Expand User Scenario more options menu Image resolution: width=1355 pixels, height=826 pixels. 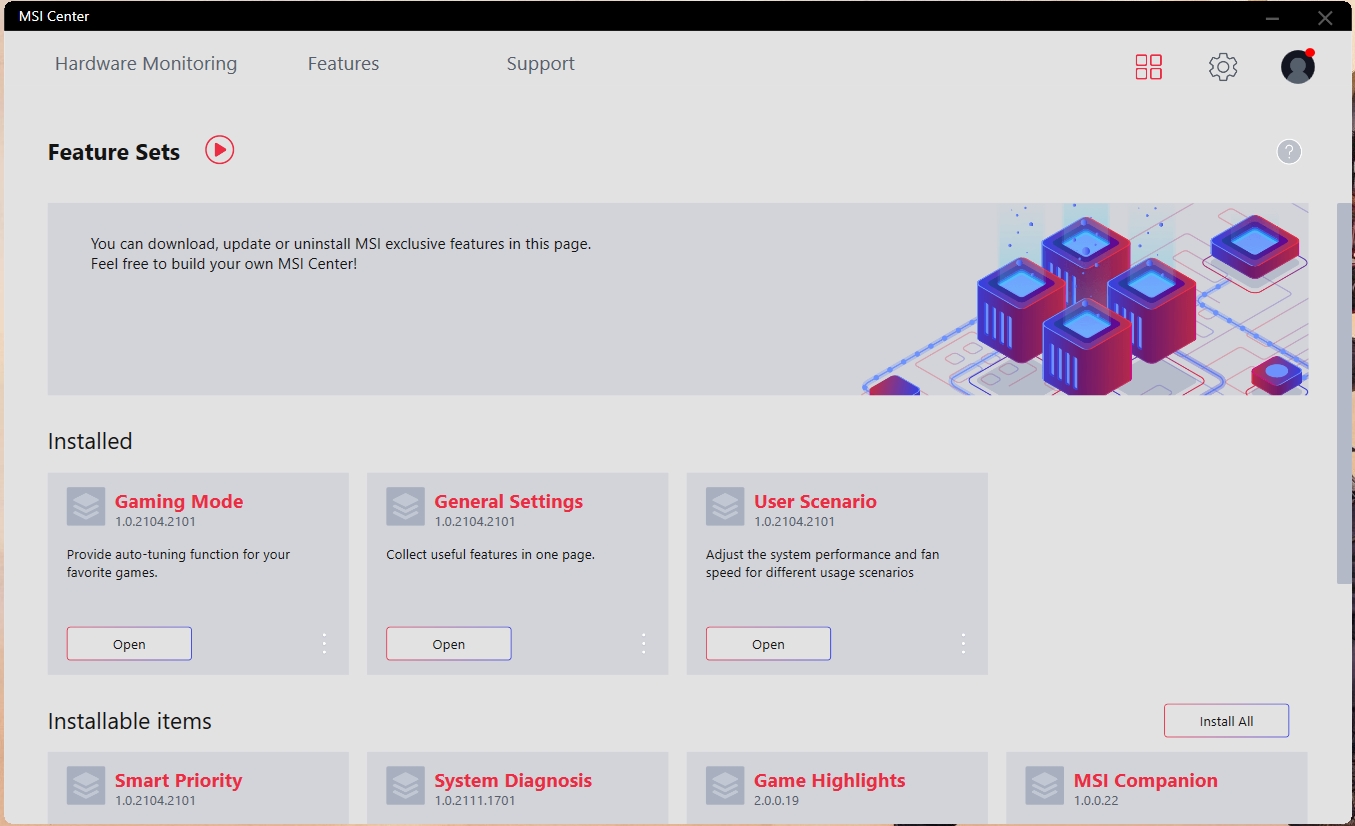[x=963, y=643]
